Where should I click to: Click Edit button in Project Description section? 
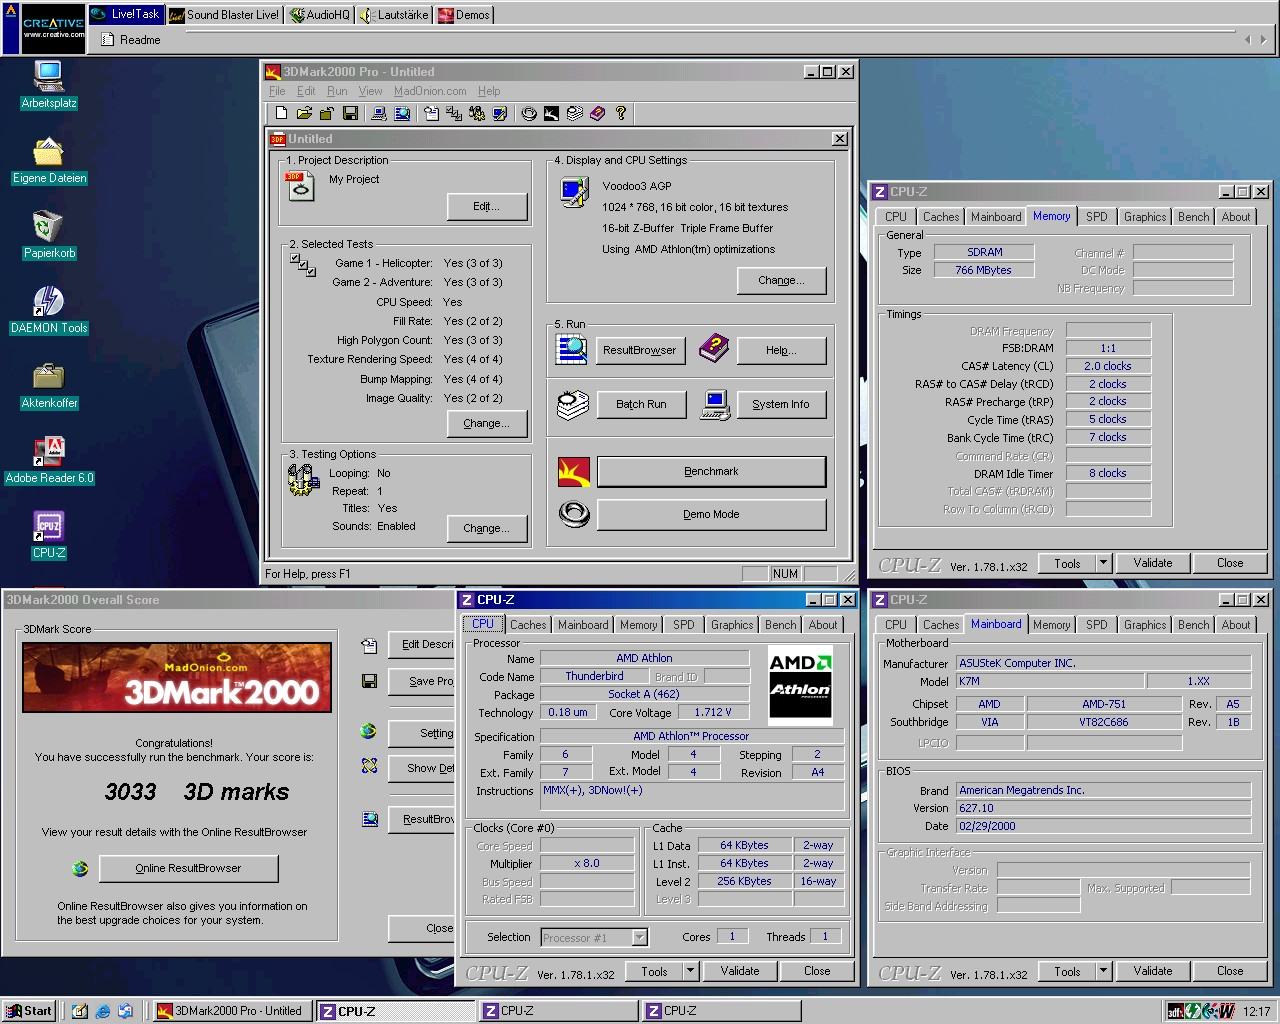click(x=486, y=206)
